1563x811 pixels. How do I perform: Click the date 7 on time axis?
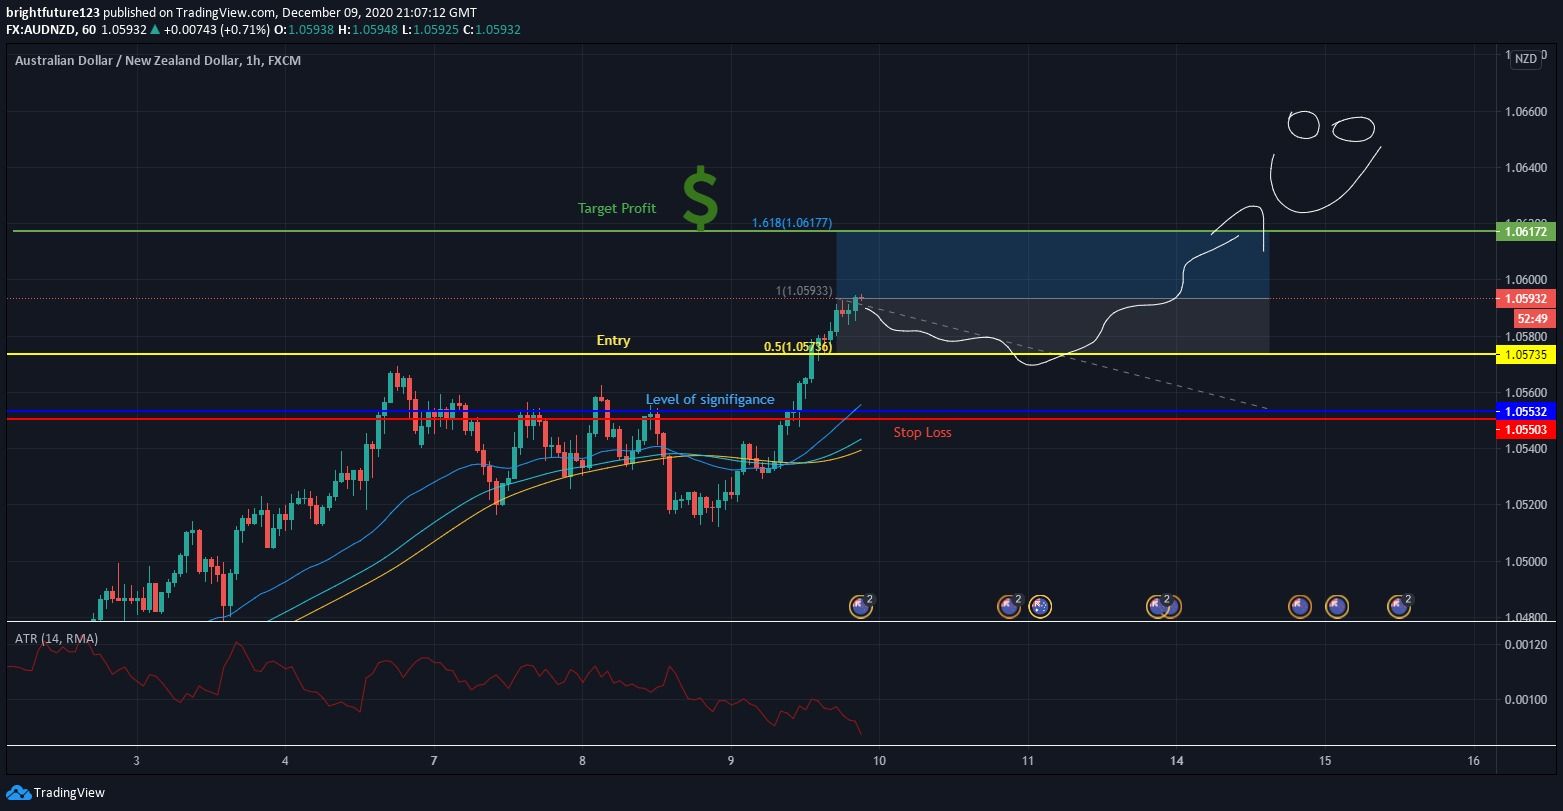tap(433, 761)
